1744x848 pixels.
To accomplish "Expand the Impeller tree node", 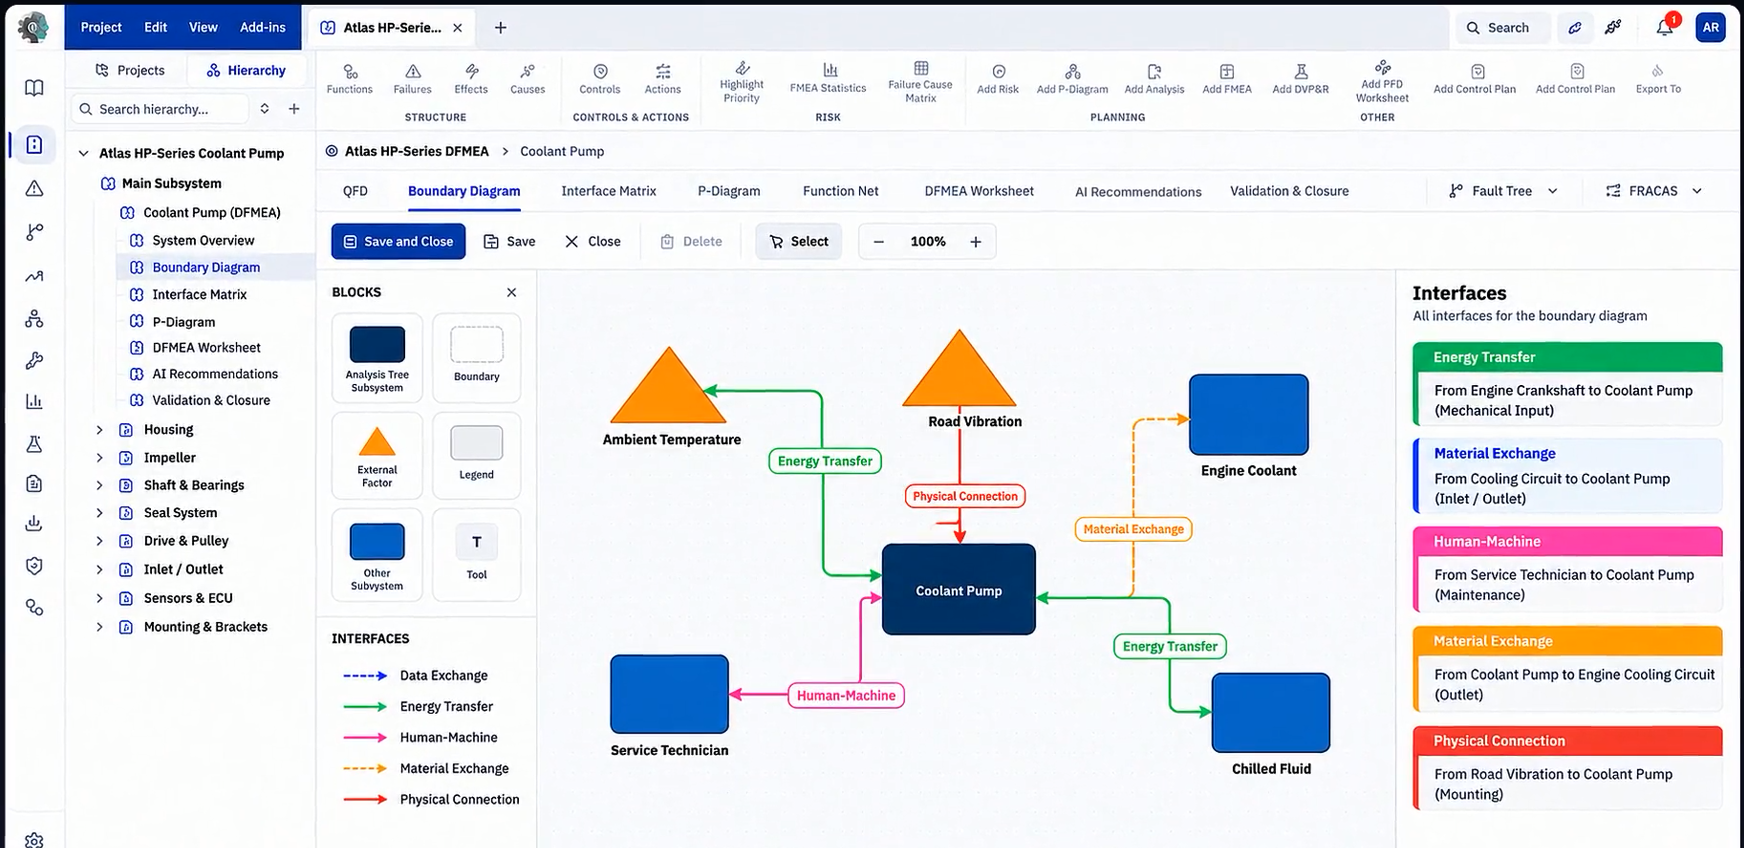I will [99, 458].
